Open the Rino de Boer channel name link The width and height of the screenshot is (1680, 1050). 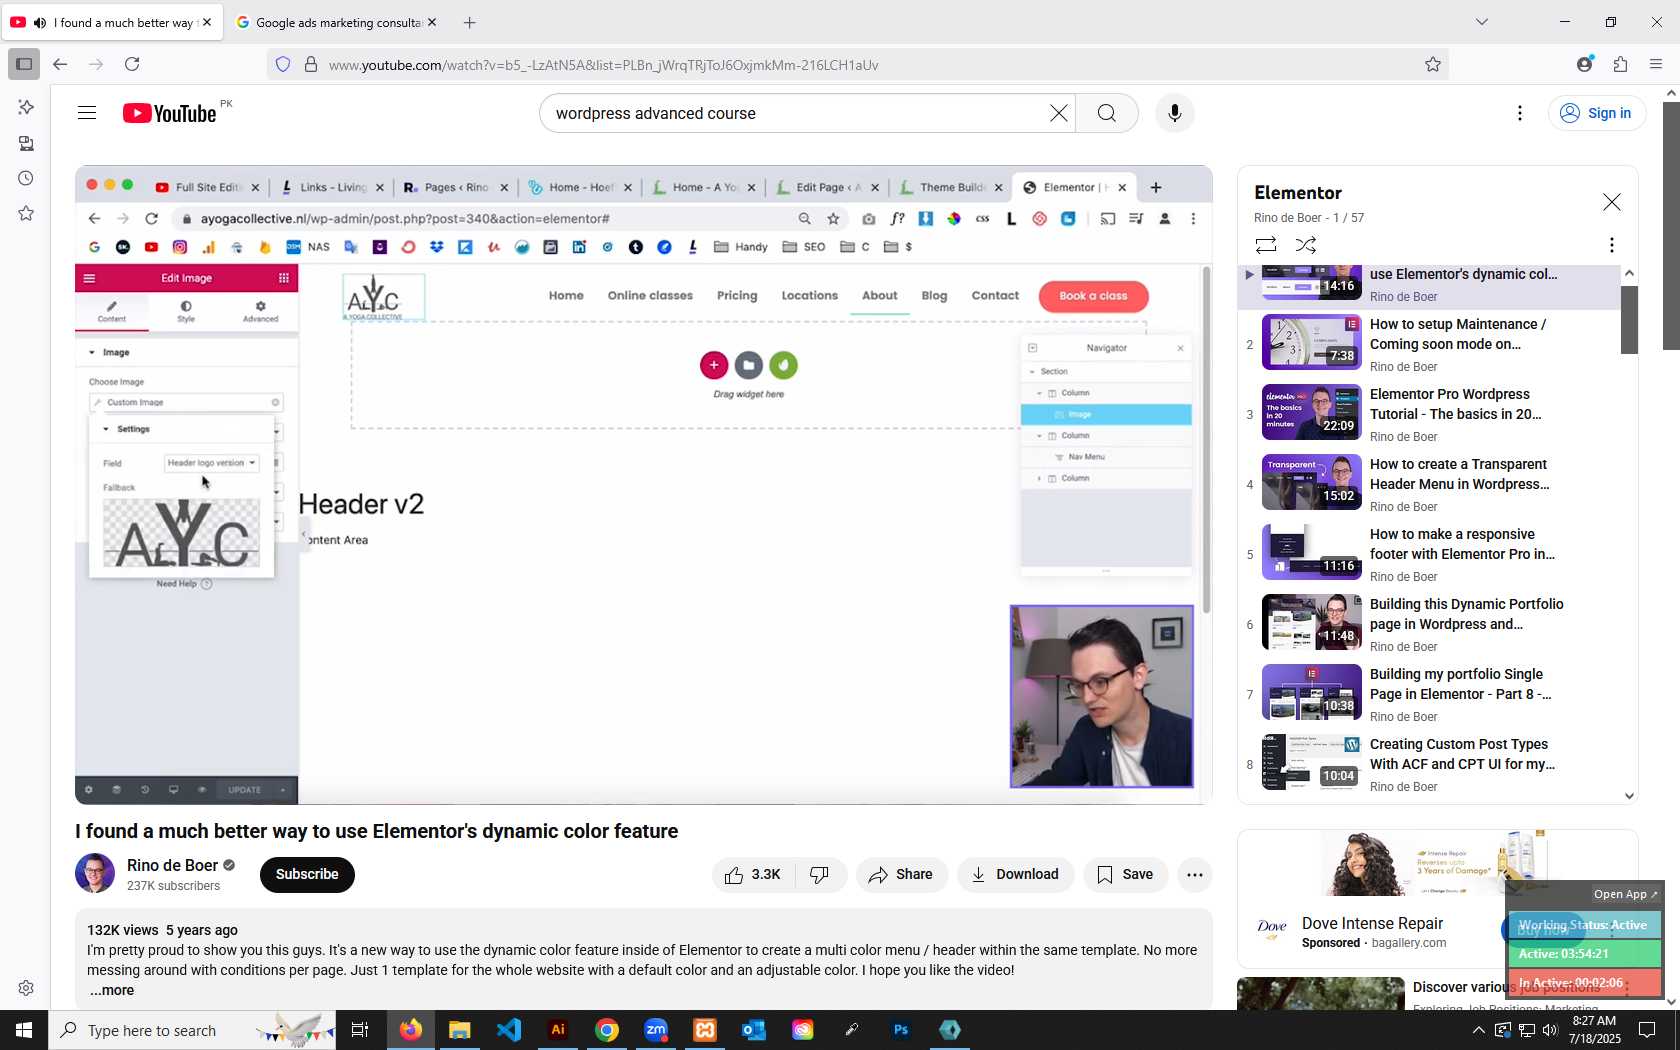(172, 866)
